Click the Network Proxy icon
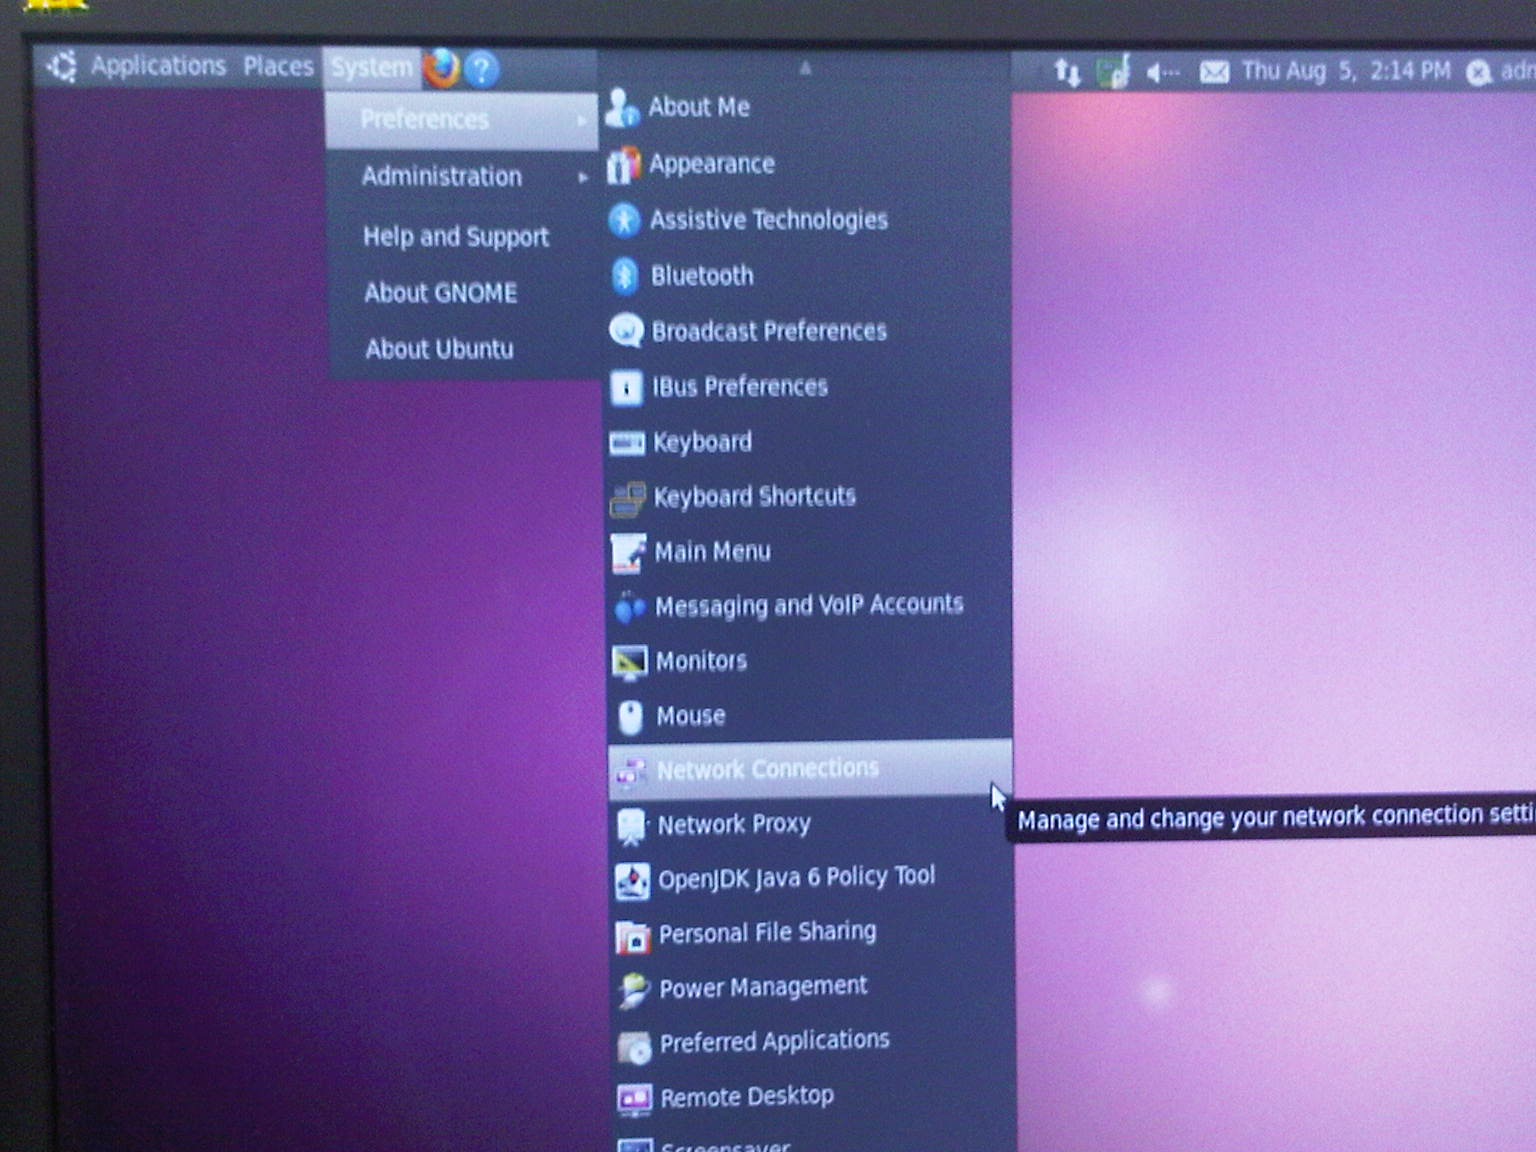Image resolution: width=1536 pixels, height=1152 pixels. [x=632, y=826]
